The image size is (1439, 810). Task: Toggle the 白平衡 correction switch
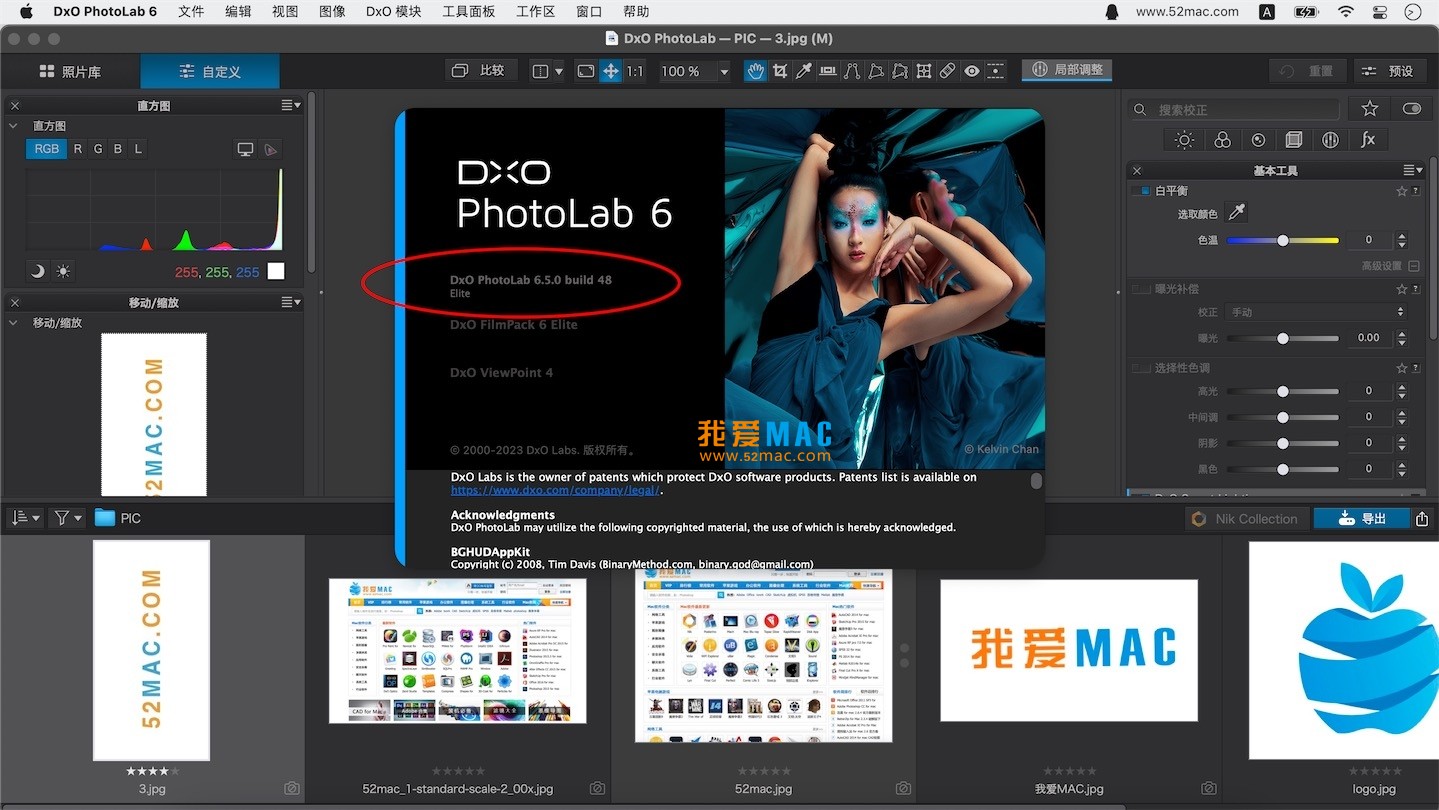pos(1139,190)
